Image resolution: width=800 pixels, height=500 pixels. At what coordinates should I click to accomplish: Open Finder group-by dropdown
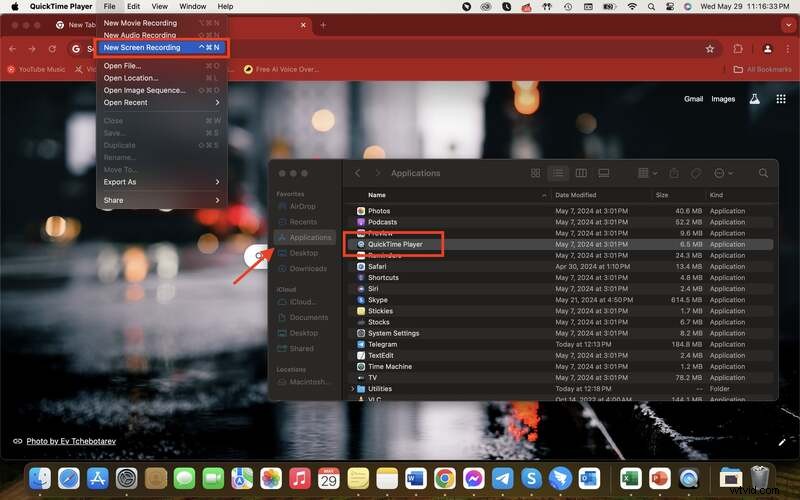tap(647, 173)
